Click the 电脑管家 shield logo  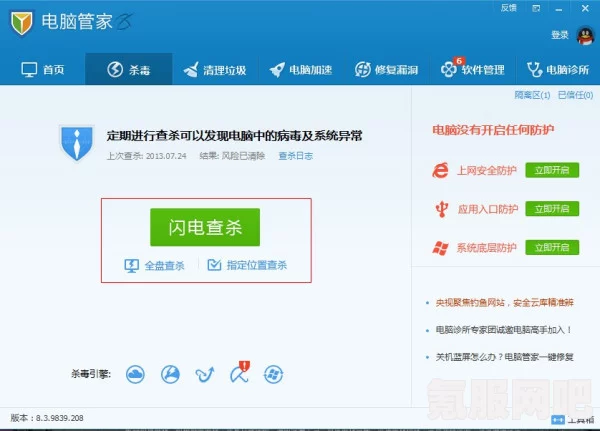[x=22, y=22]
